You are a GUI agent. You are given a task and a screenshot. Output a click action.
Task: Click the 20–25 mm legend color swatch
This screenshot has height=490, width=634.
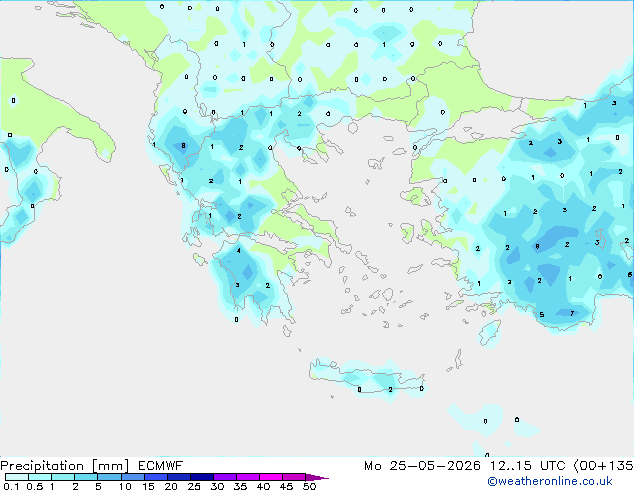178,477
